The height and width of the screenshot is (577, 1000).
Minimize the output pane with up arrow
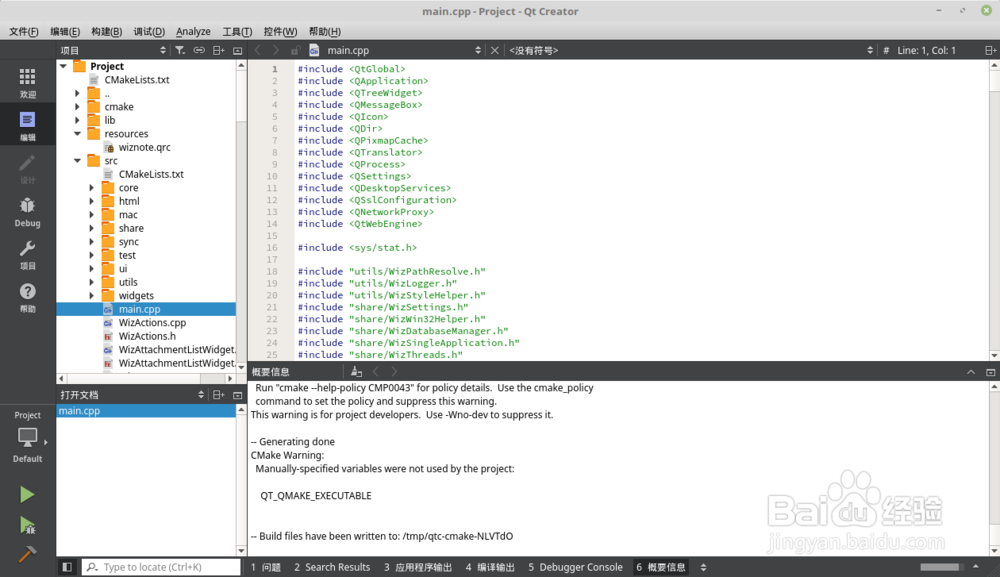971,372
